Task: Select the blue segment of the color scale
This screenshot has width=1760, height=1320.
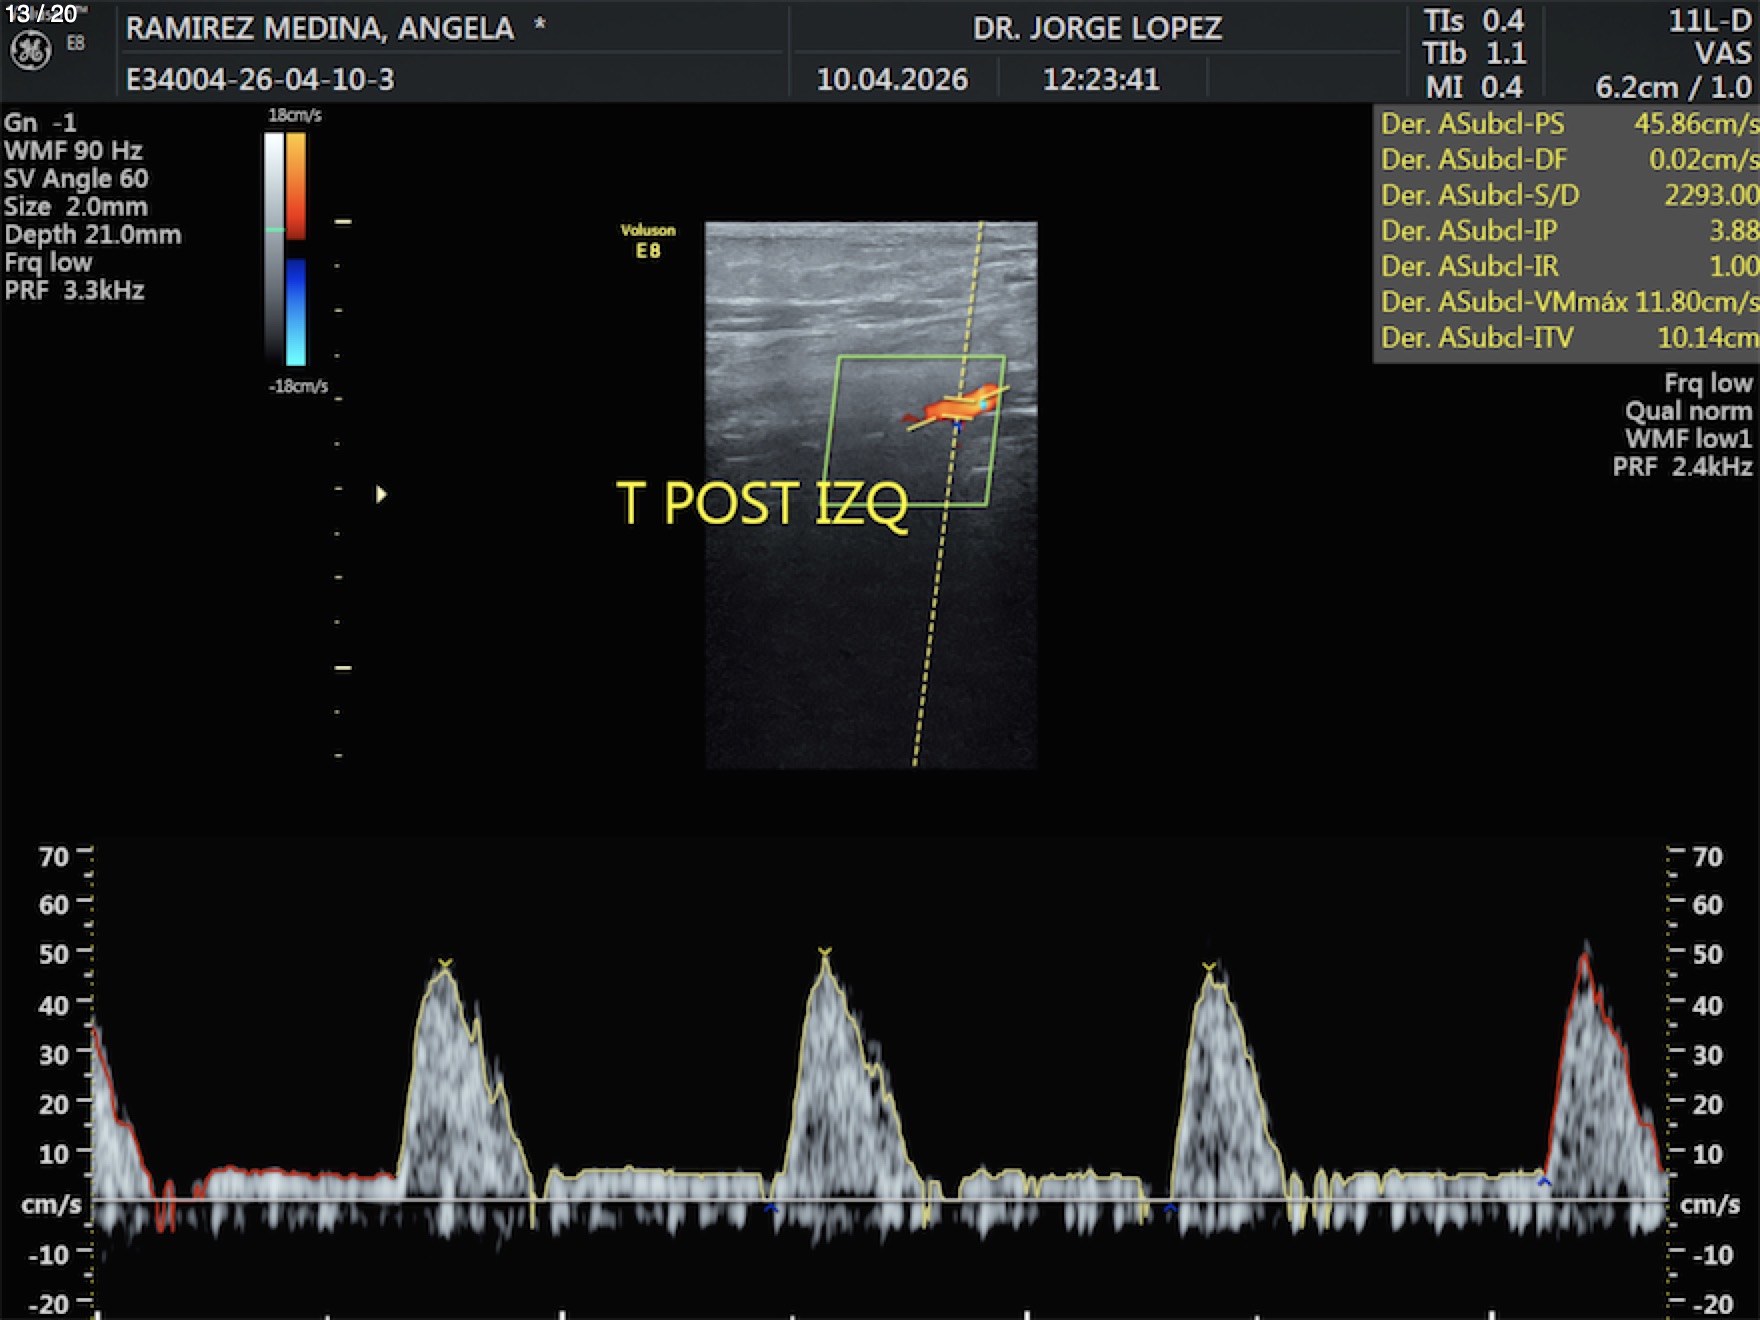Action: [296, 312]
